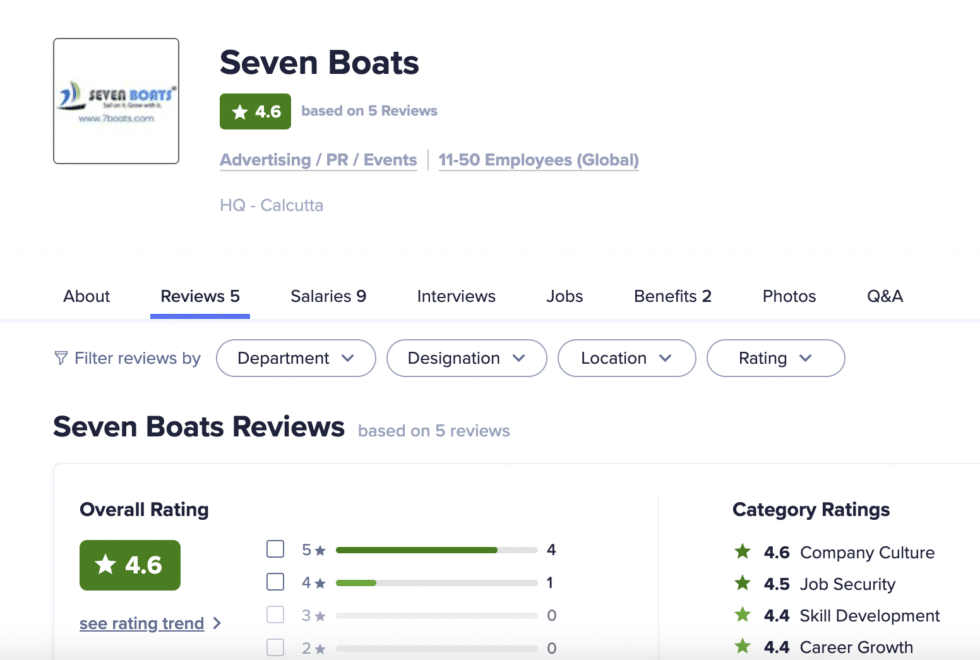Click the star icon next to Job Security rating
Viewport: 980px width, 660px height.
pyautogui.click(x=741, y=584)
